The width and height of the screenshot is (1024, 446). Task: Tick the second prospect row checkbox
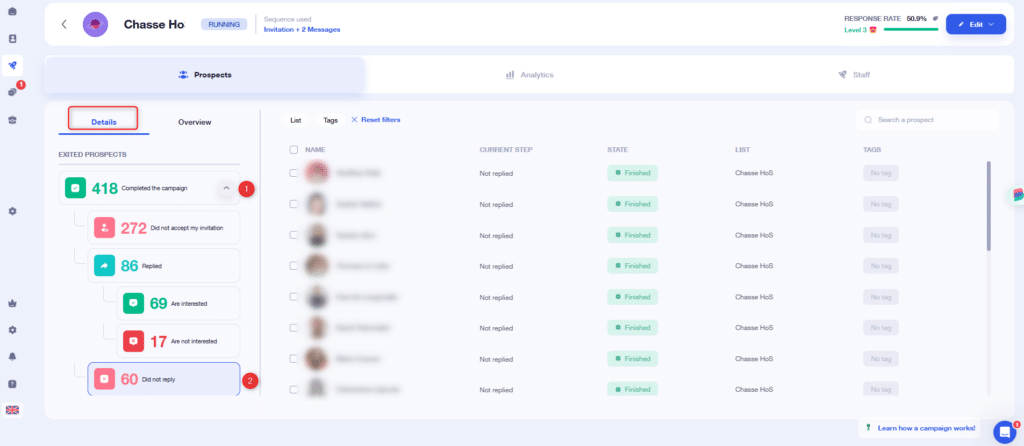pyautogui.click(x=293, y=204)
